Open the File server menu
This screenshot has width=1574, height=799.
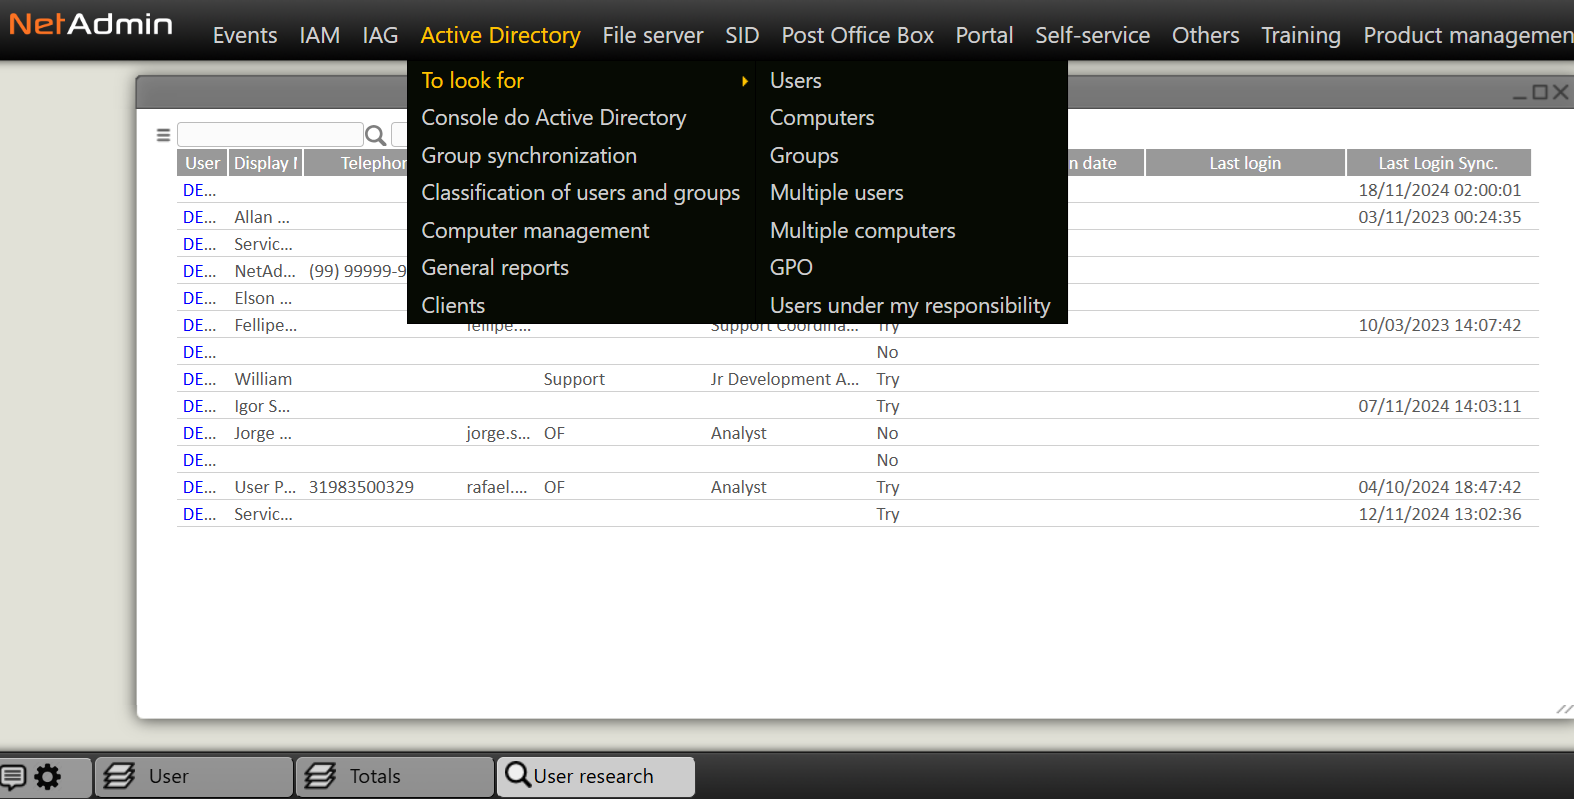tap(653, 35)
